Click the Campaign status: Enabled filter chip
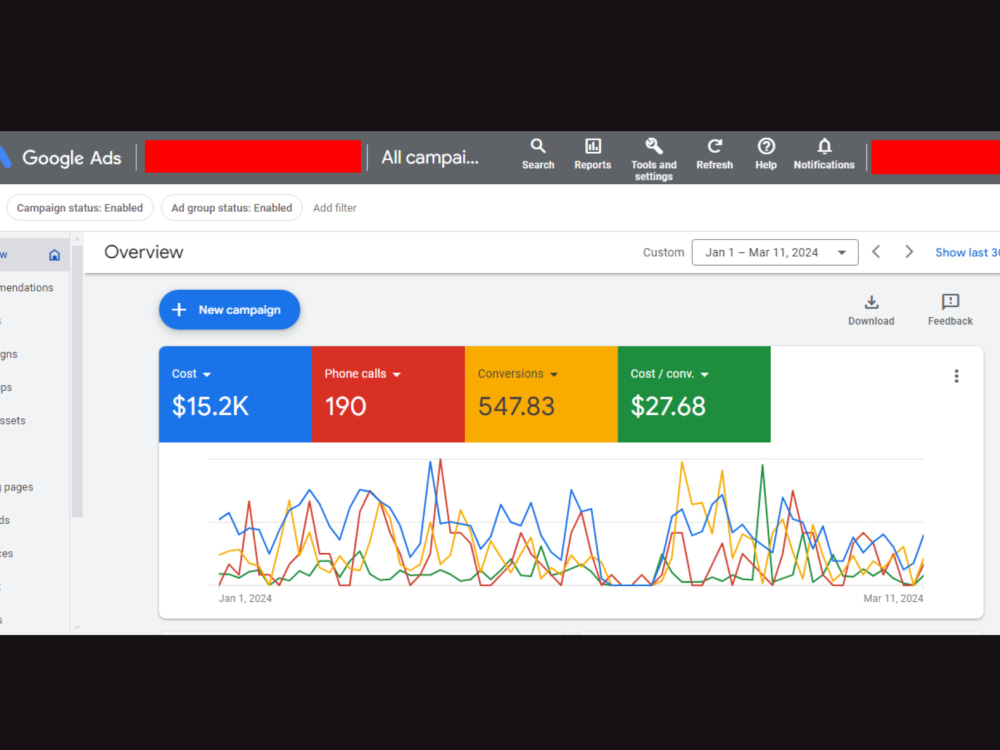 (80, 208)
